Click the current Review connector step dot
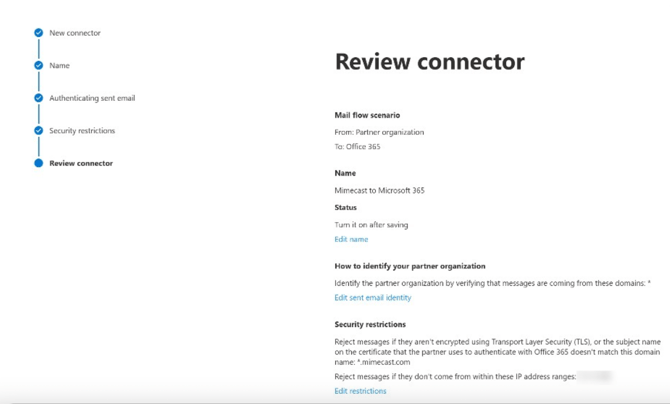 pos(38,163)
